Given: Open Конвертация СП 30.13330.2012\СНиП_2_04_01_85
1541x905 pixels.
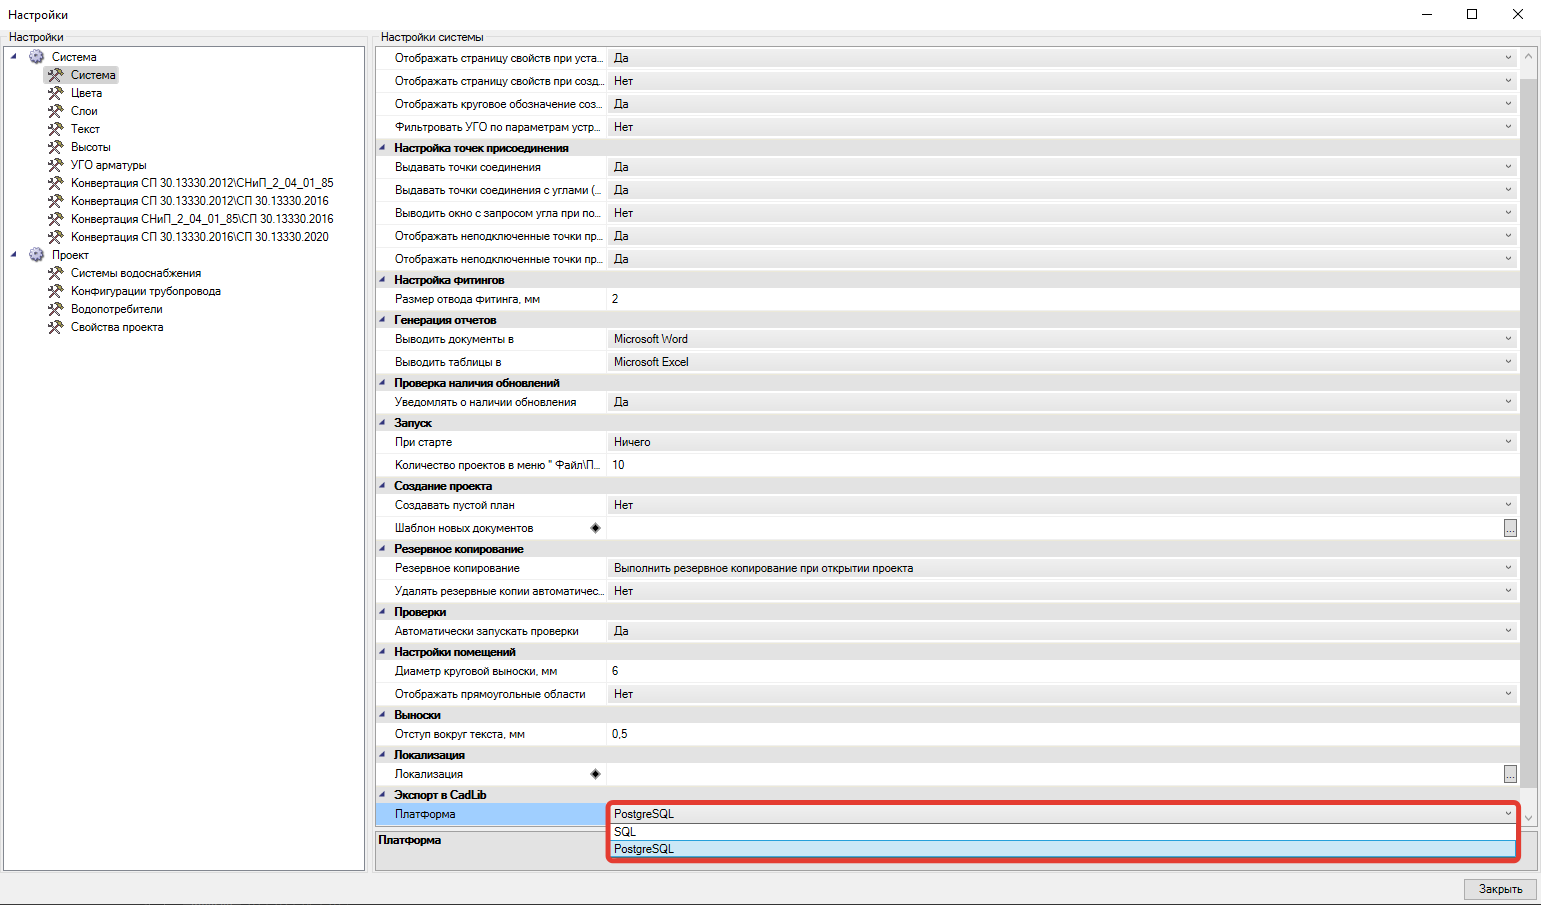Looking at the screenshot, I should [202, 183].
